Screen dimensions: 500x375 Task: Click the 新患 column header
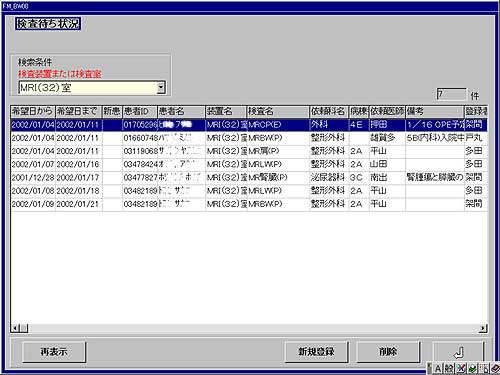[112, 111]
